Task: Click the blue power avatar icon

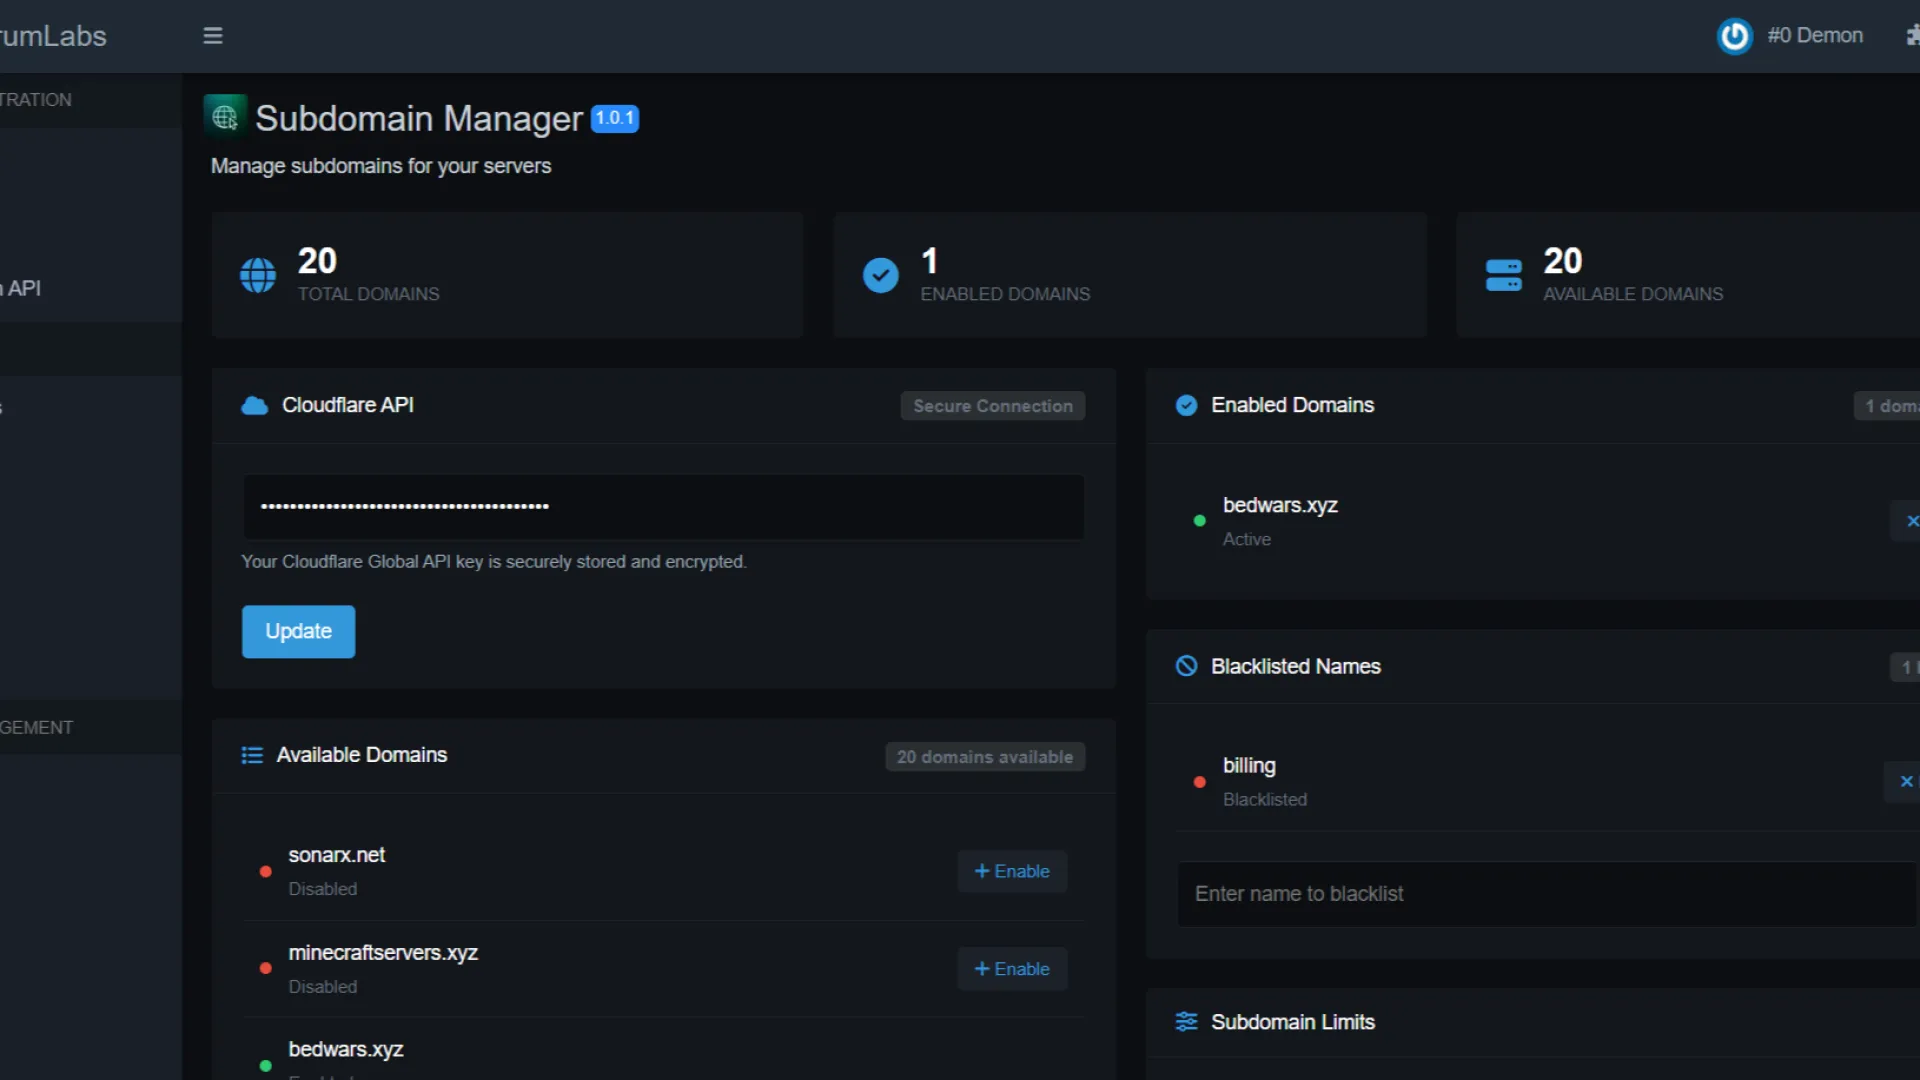Action: point(1734,36)
